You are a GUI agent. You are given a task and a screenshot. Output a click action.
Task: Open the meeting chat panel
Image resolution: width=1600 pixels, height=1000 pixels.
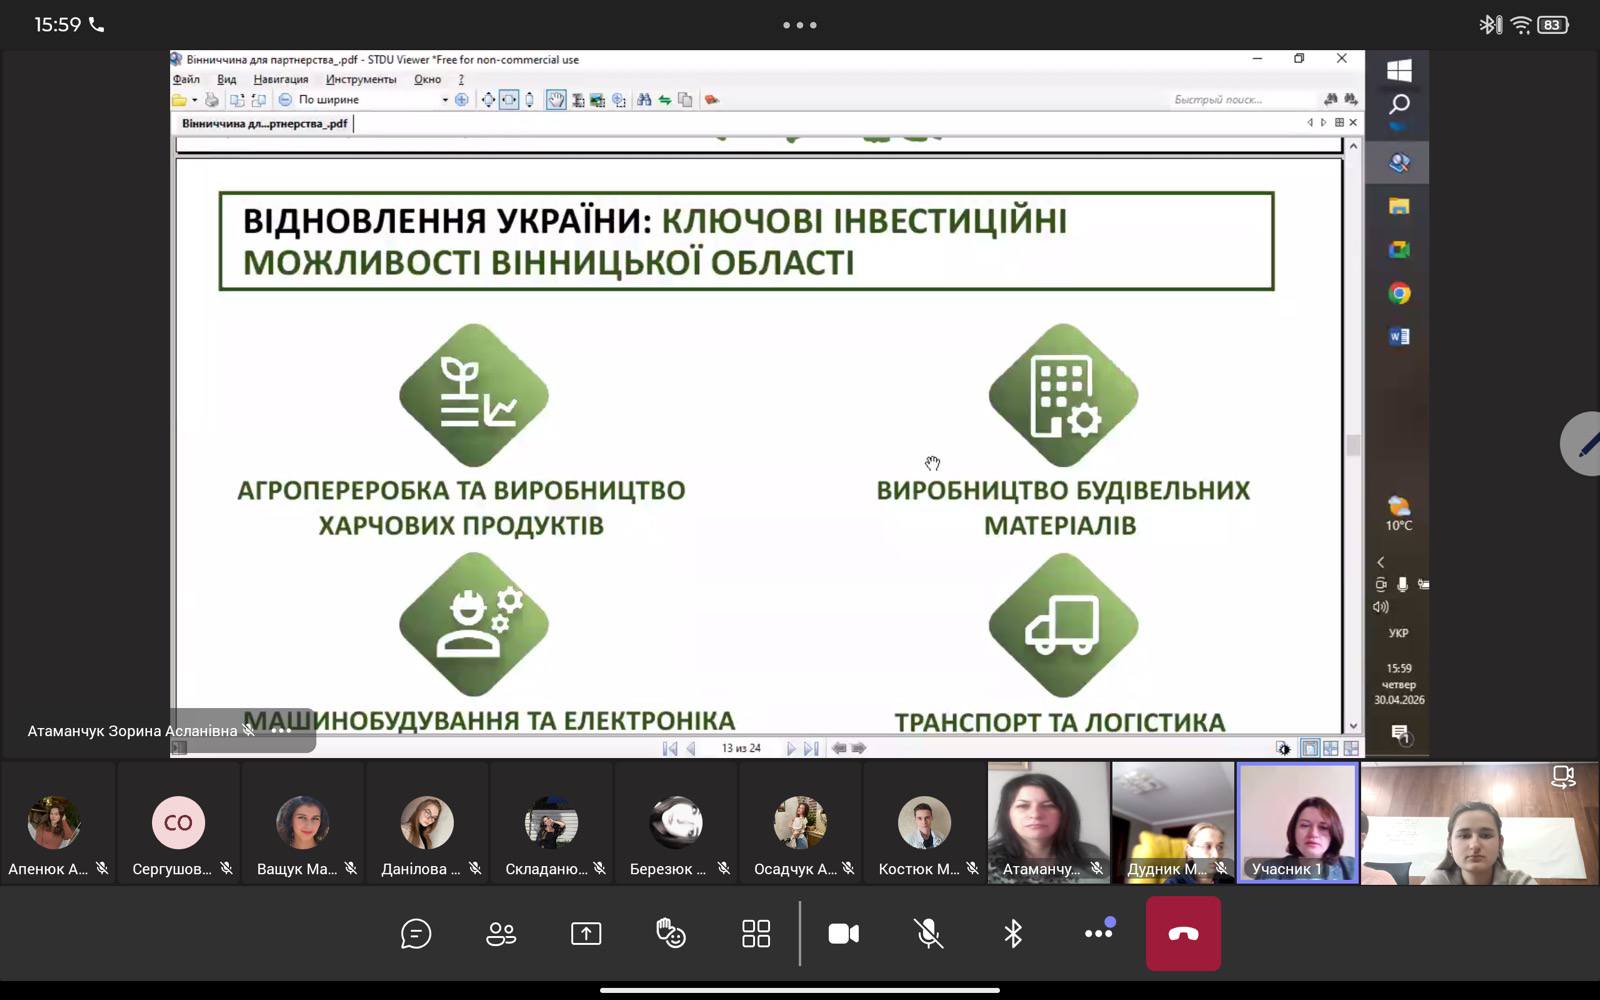point(416,934)
